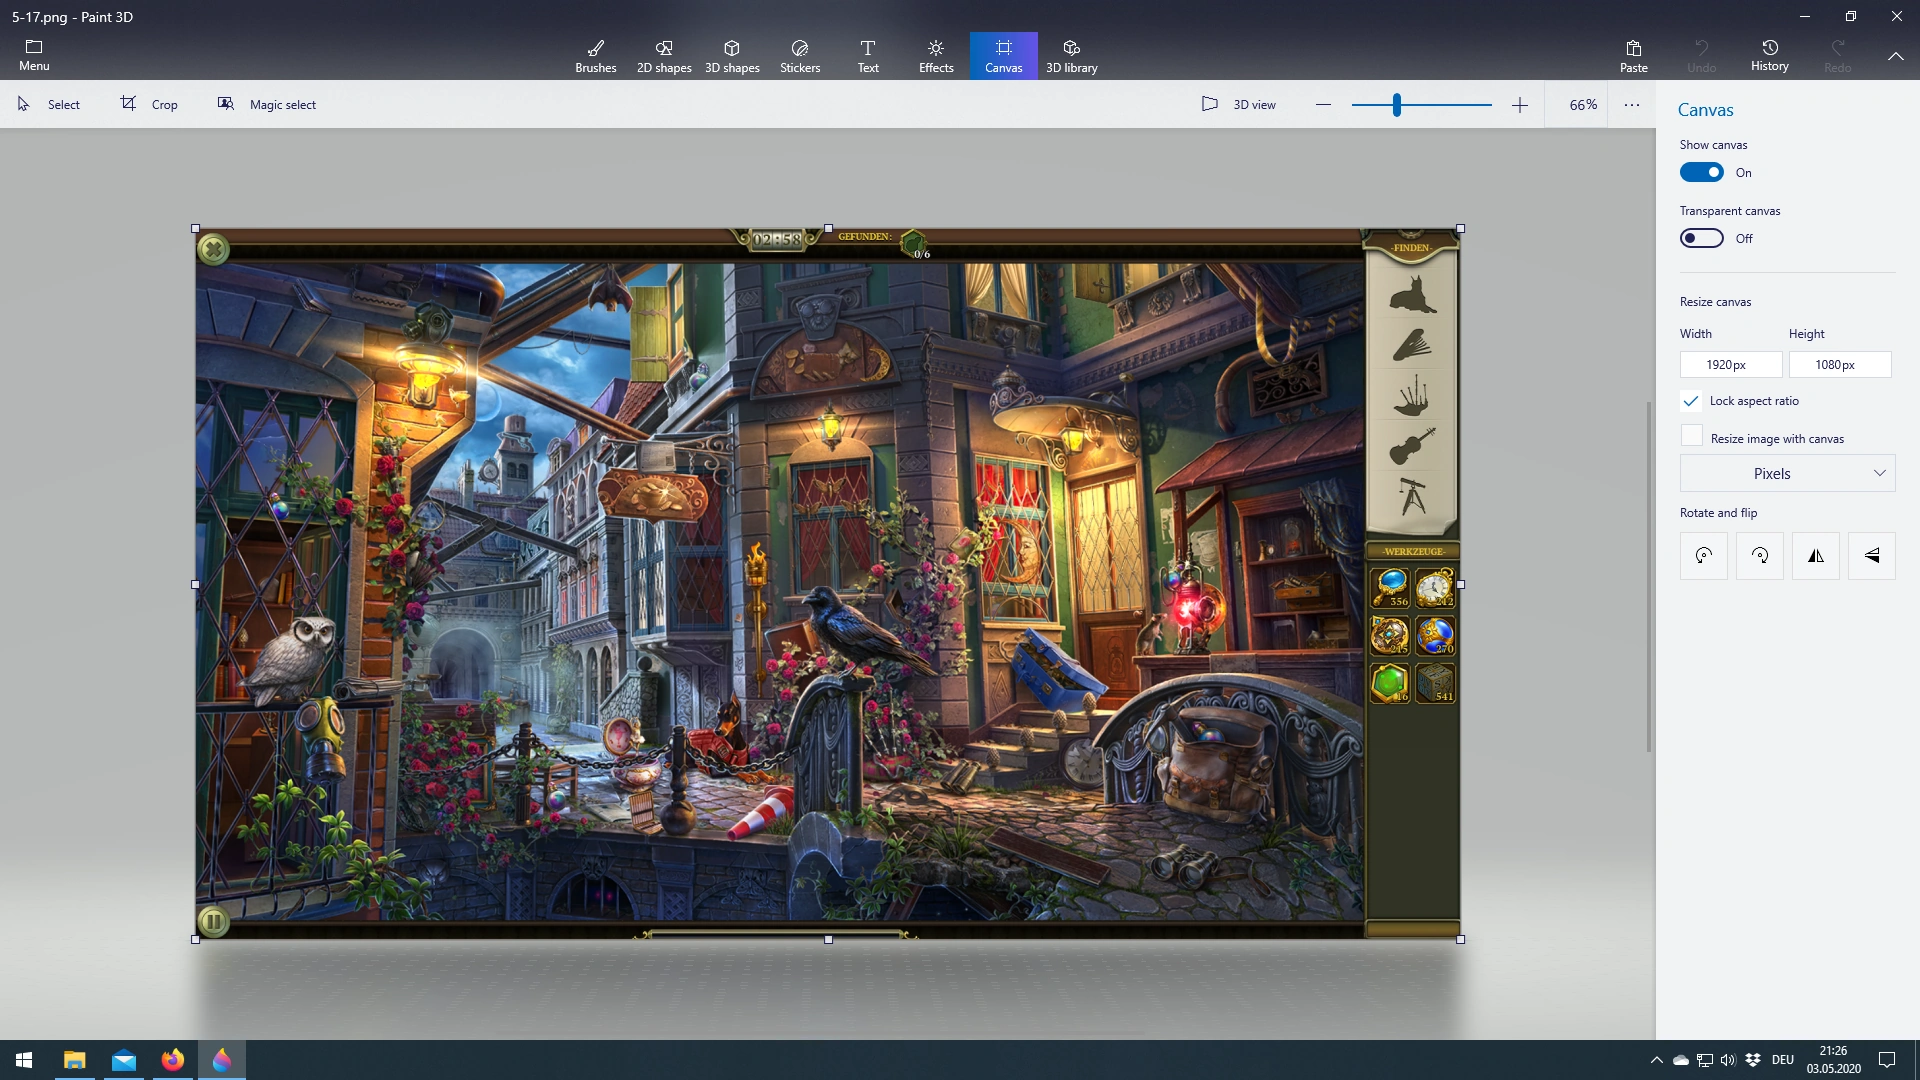
Task: Uncheck Lock aspect ratio
Action: click(1691, 401)
